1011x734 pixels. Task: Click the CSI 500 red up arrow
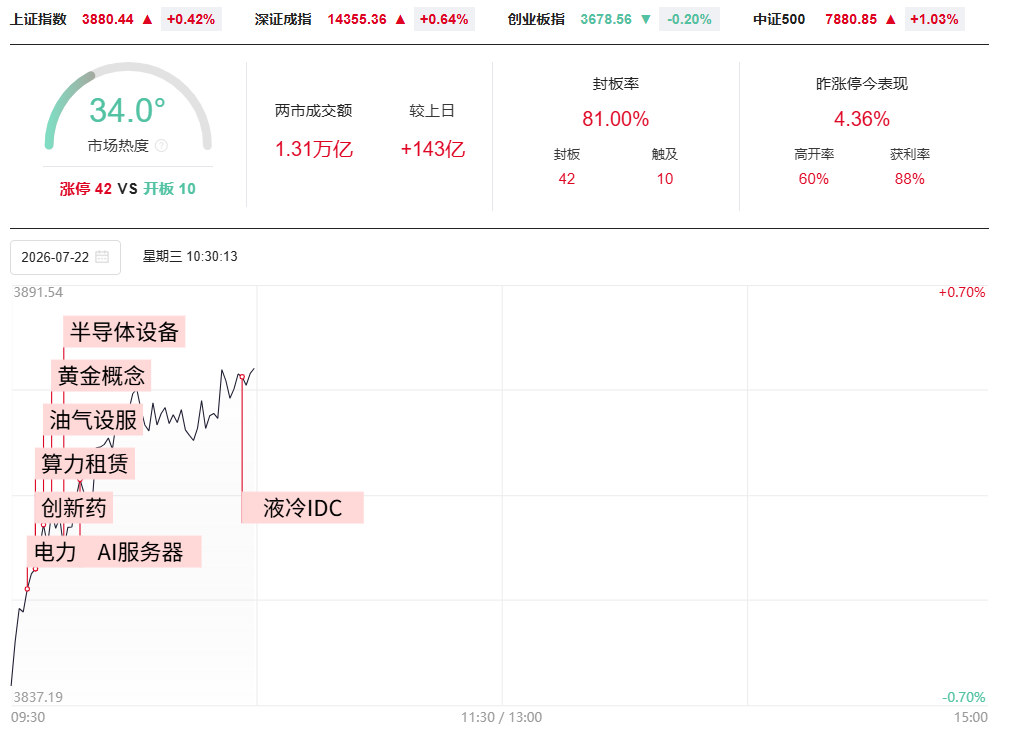pyautogui.click(x=891, y=19)
